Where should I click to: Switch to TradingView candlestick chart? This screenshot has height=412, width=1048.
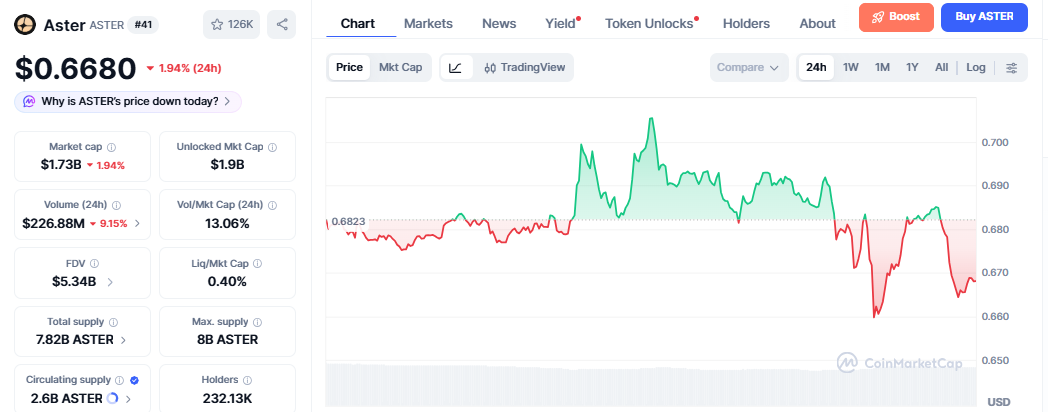tap(525, 68)
